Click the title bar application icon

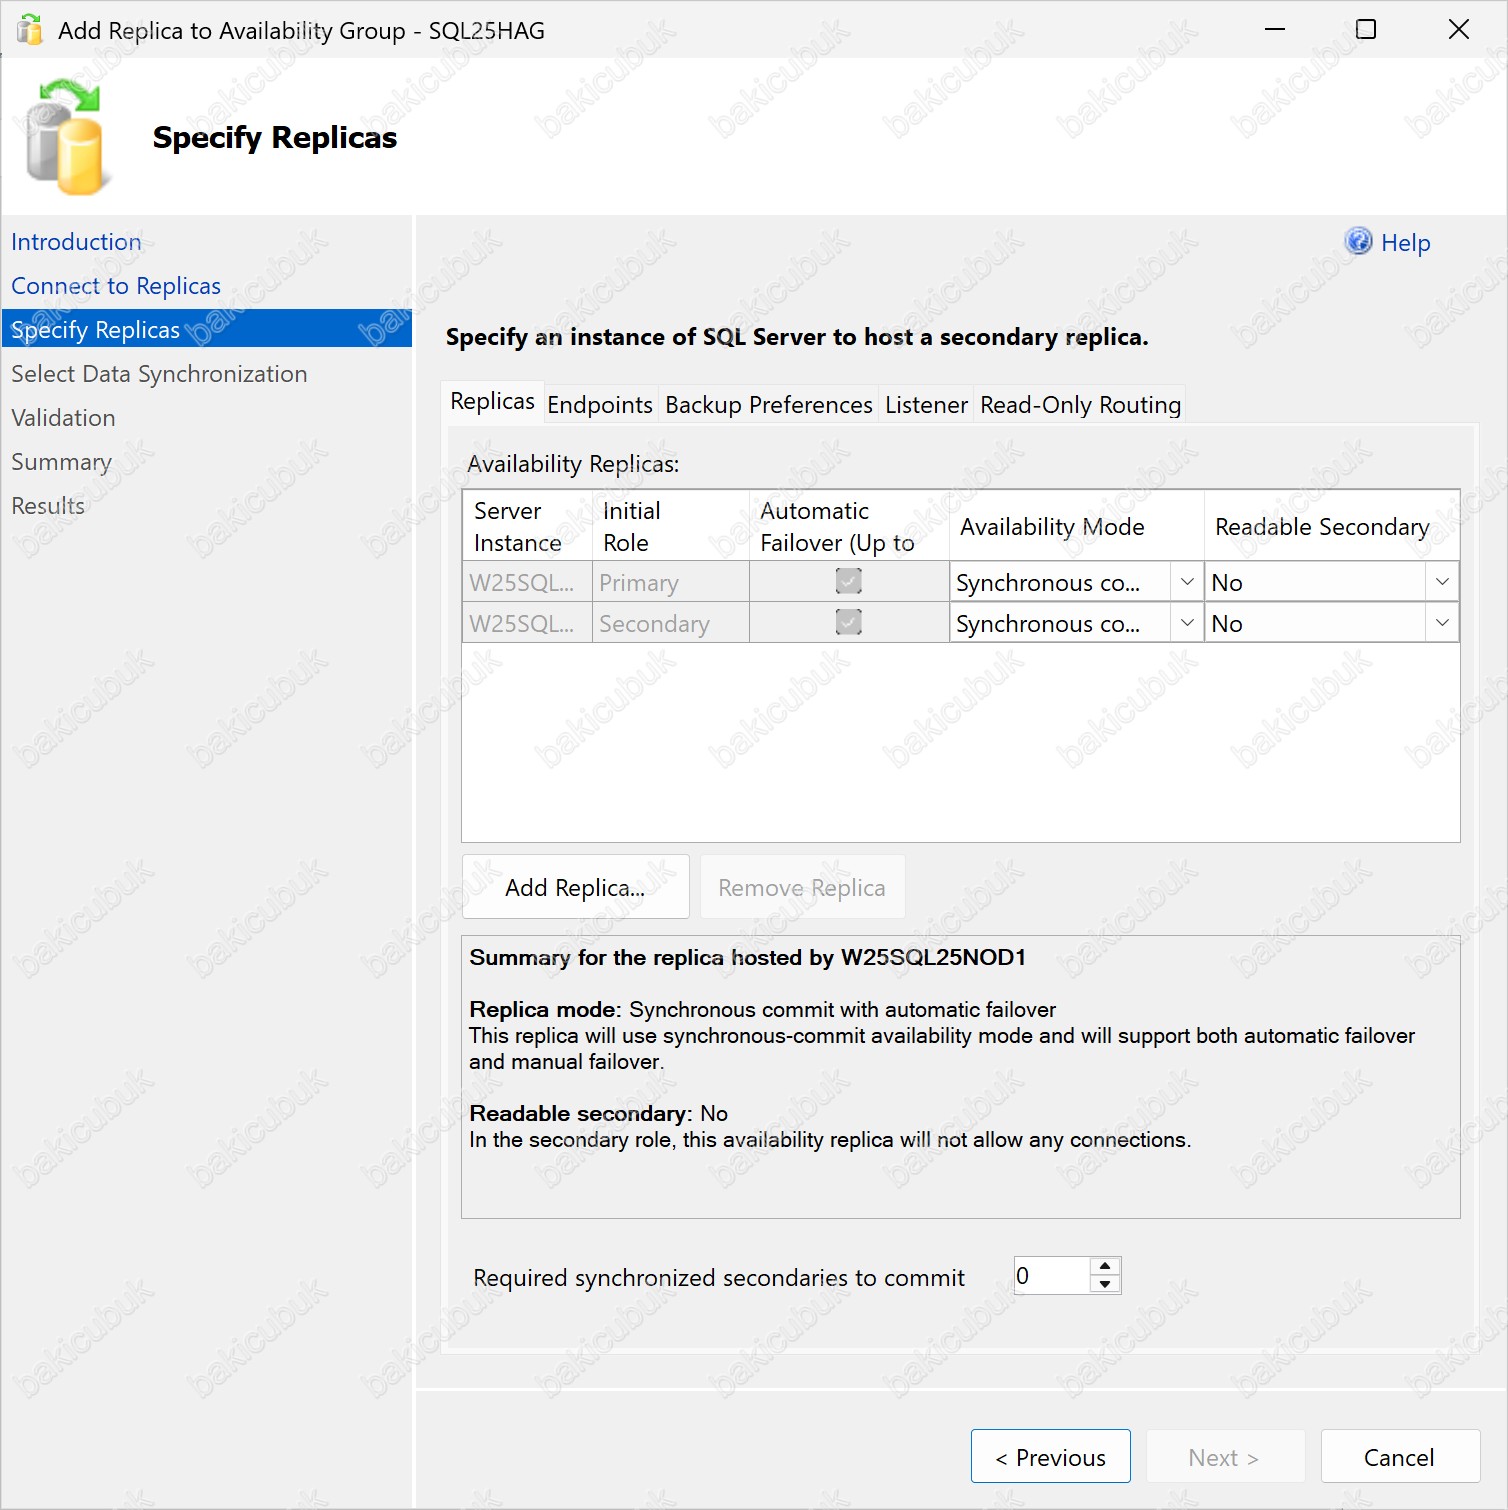(x=30, y=30)
